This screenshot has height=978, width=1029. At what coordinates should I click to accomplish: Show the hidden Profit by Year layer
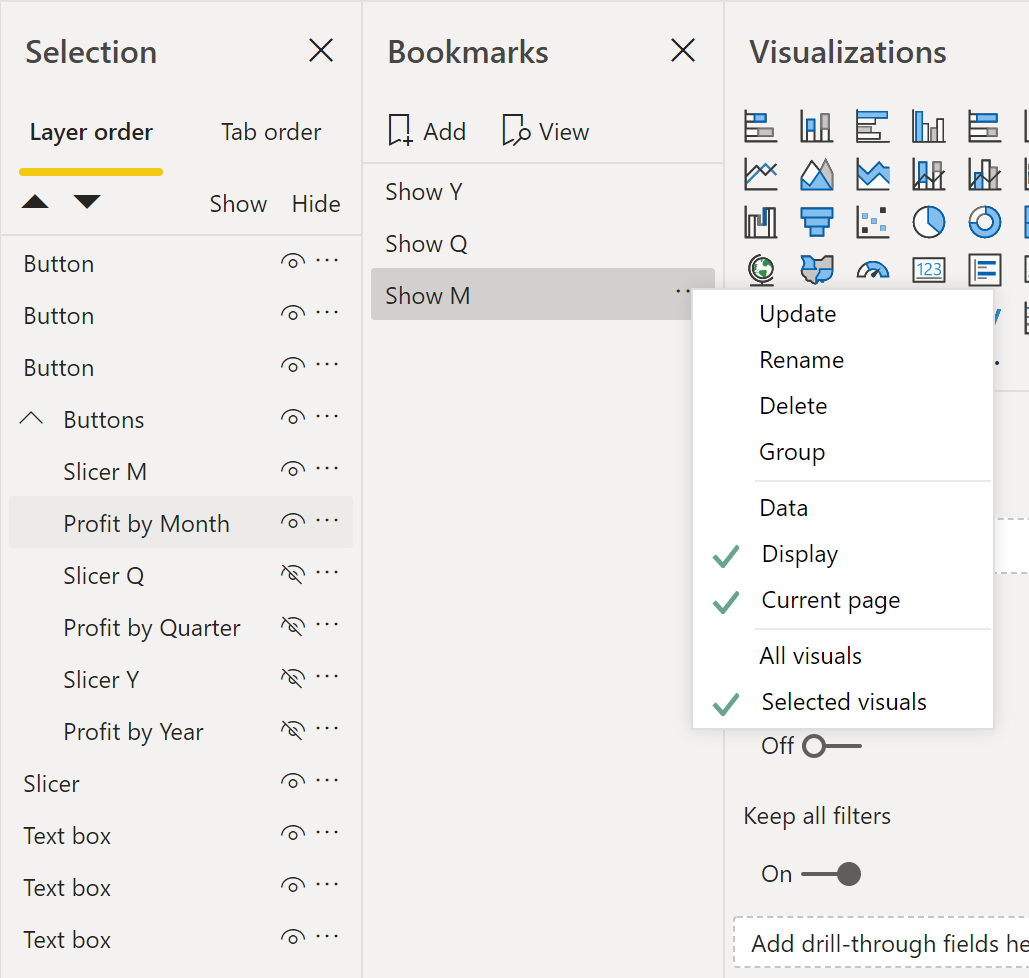coord(293,729)
